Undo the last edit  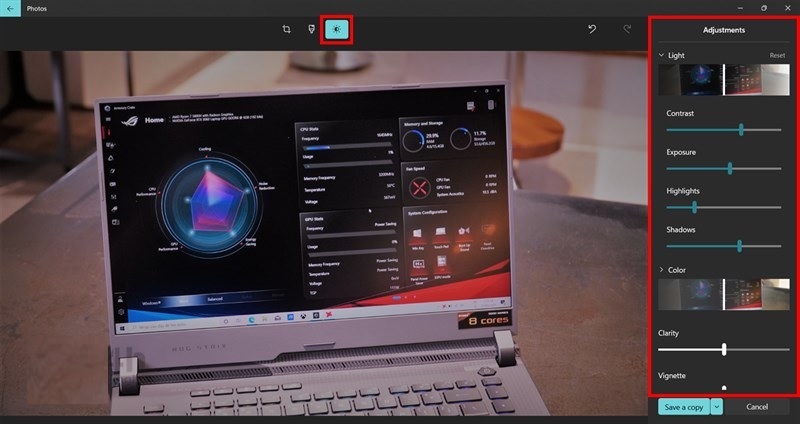592,30
